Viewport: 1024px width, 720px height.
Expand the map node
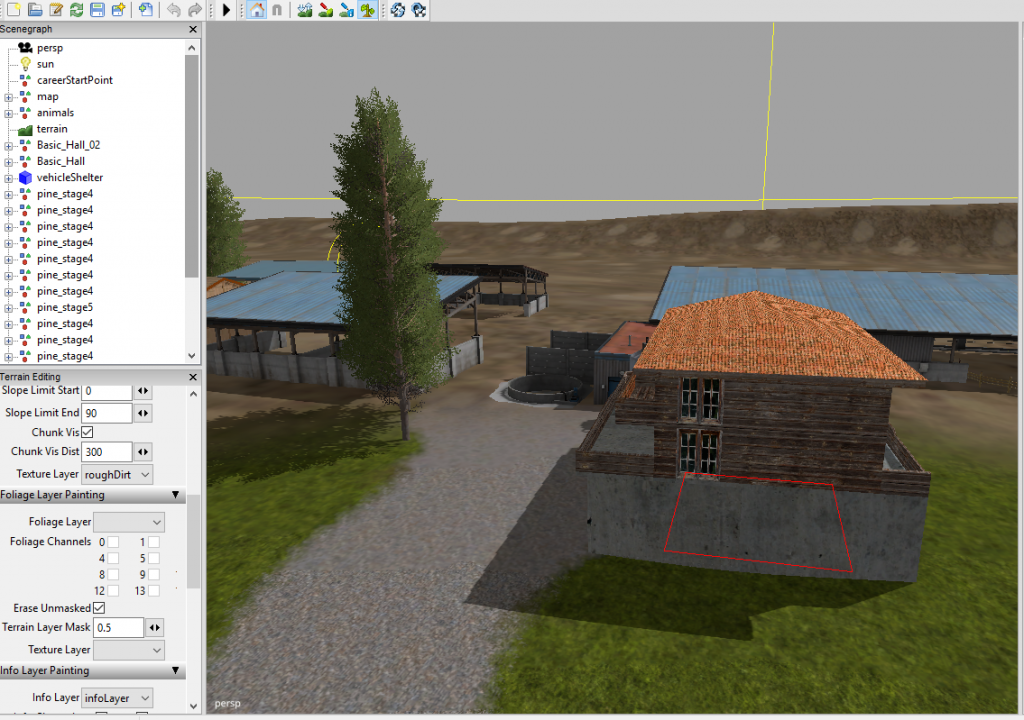[x=8, y=97]
